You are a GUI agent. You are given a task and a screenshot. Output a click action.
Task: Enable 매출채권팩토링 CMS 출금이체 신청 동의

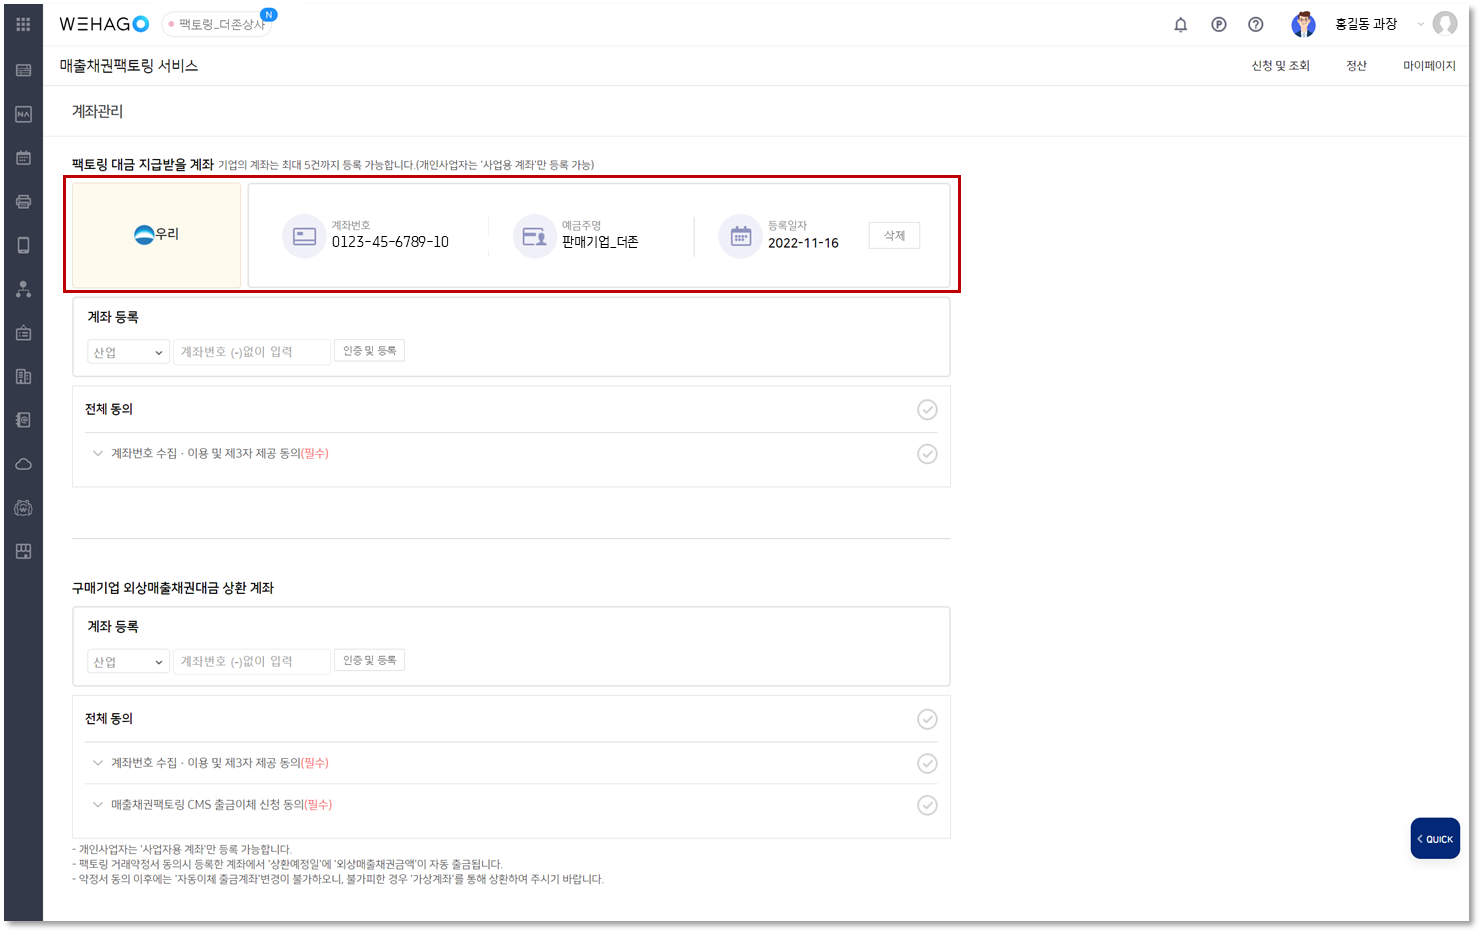coord(927,804)
